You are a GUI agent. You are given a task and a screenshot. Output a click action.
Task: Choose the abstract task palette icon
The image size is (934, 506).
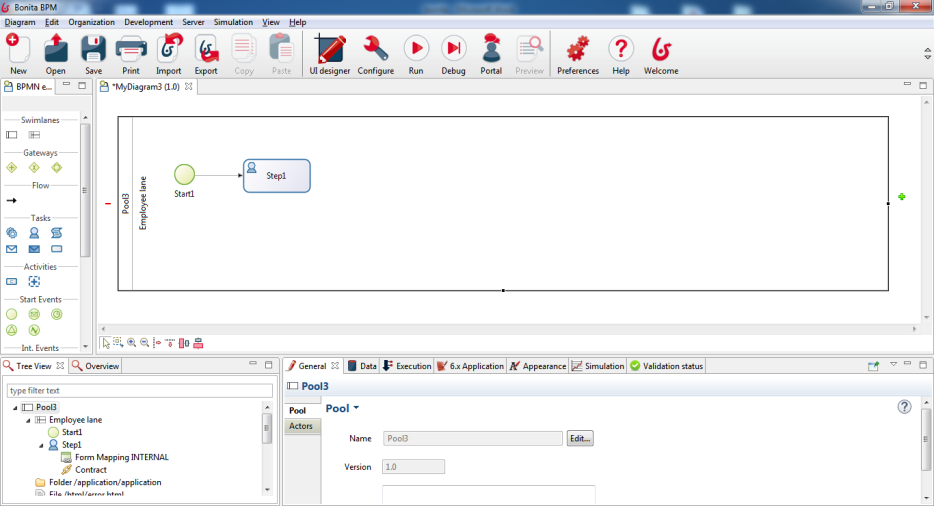coord(57,249)
